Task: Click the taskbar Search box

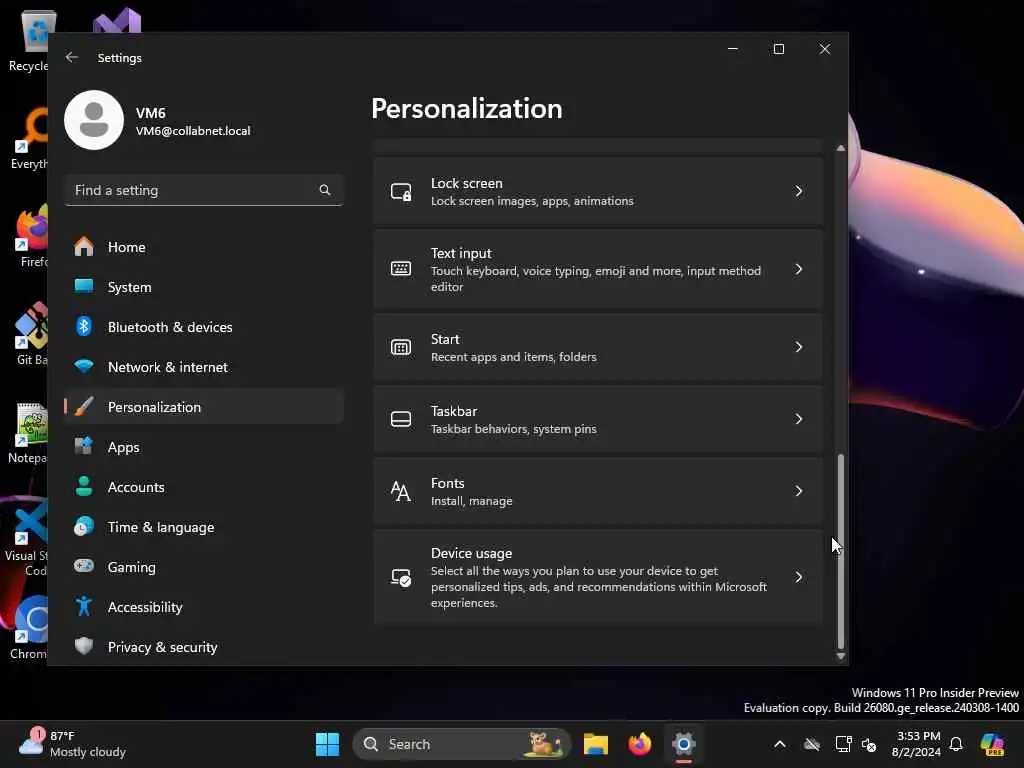Action: [462, 744]
